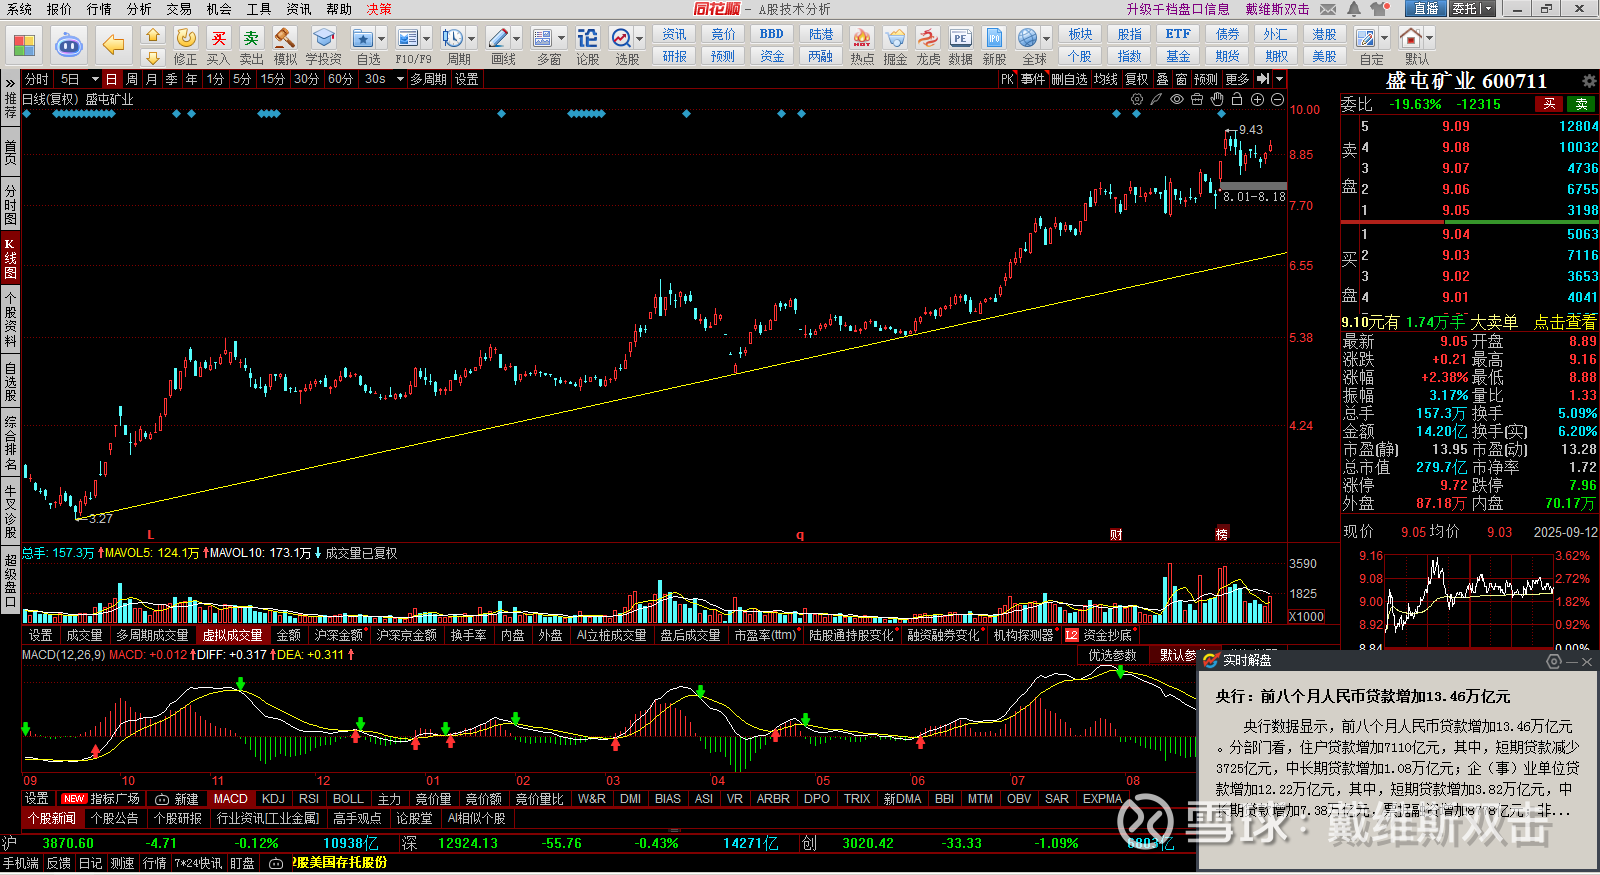
Task: Expand the 30s interval dropdown arrow
Action: tap(400, 79)
